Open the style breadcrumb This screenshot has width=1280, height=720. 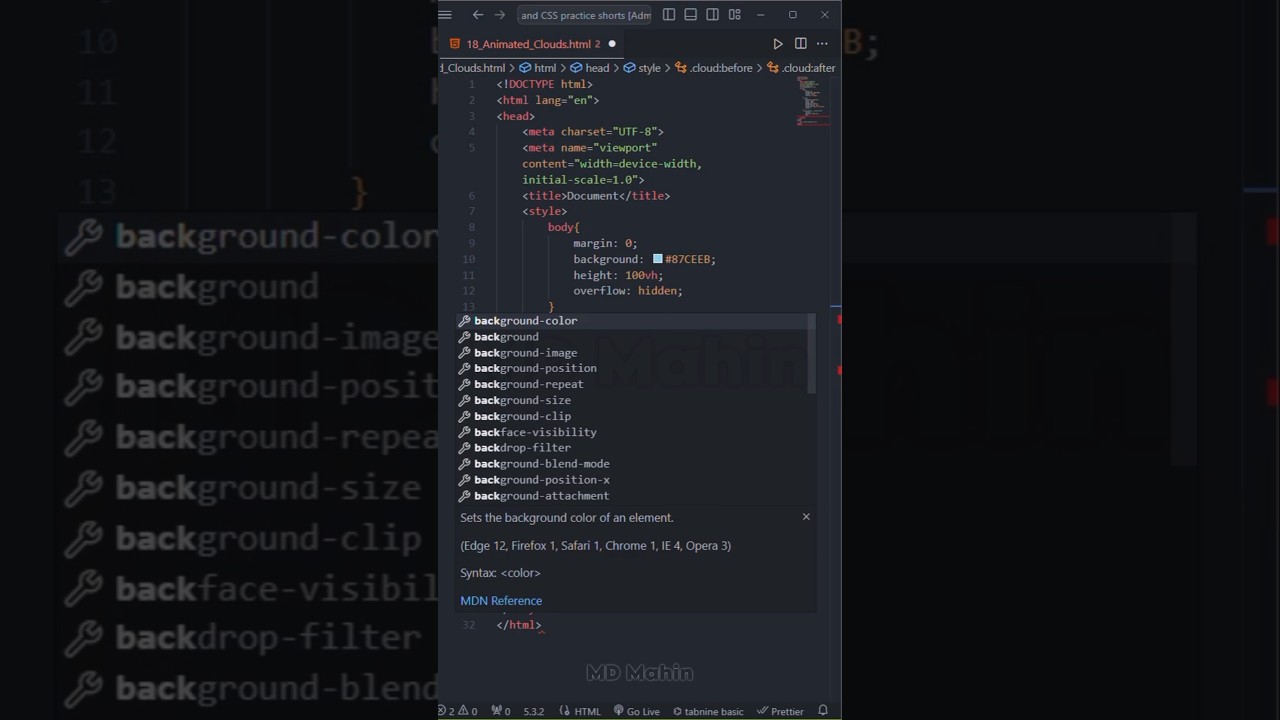(x=642, y=68)
